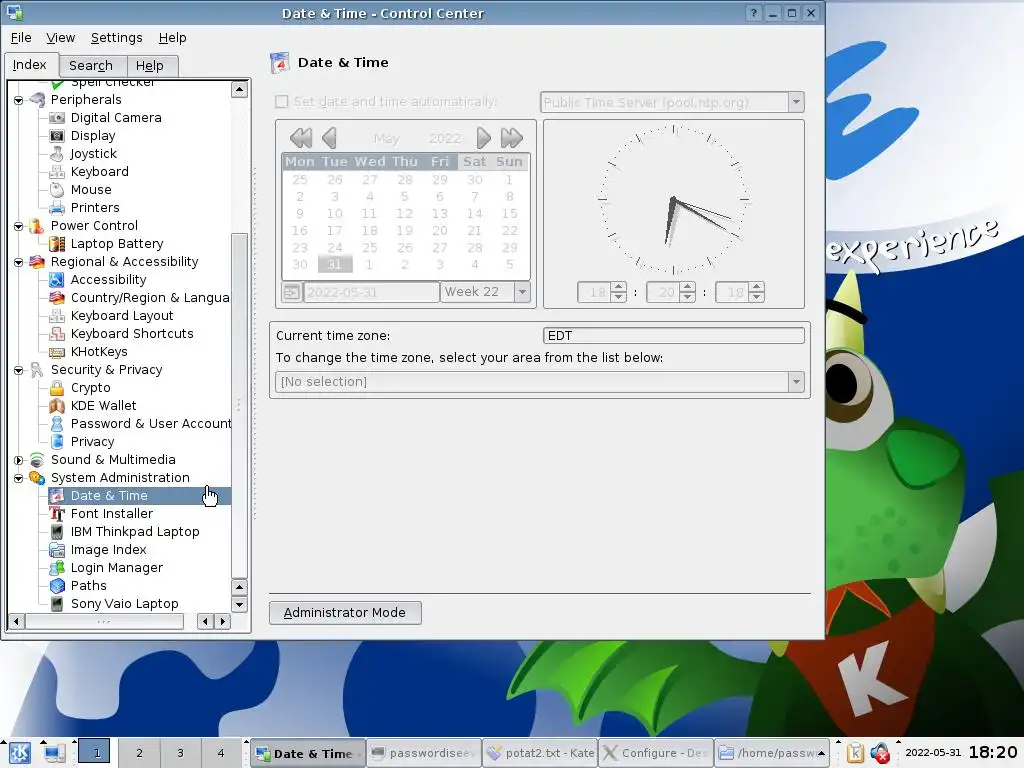Switch to the Search tab
Screen dimensions: 1024x768
[x=91, y=65]
